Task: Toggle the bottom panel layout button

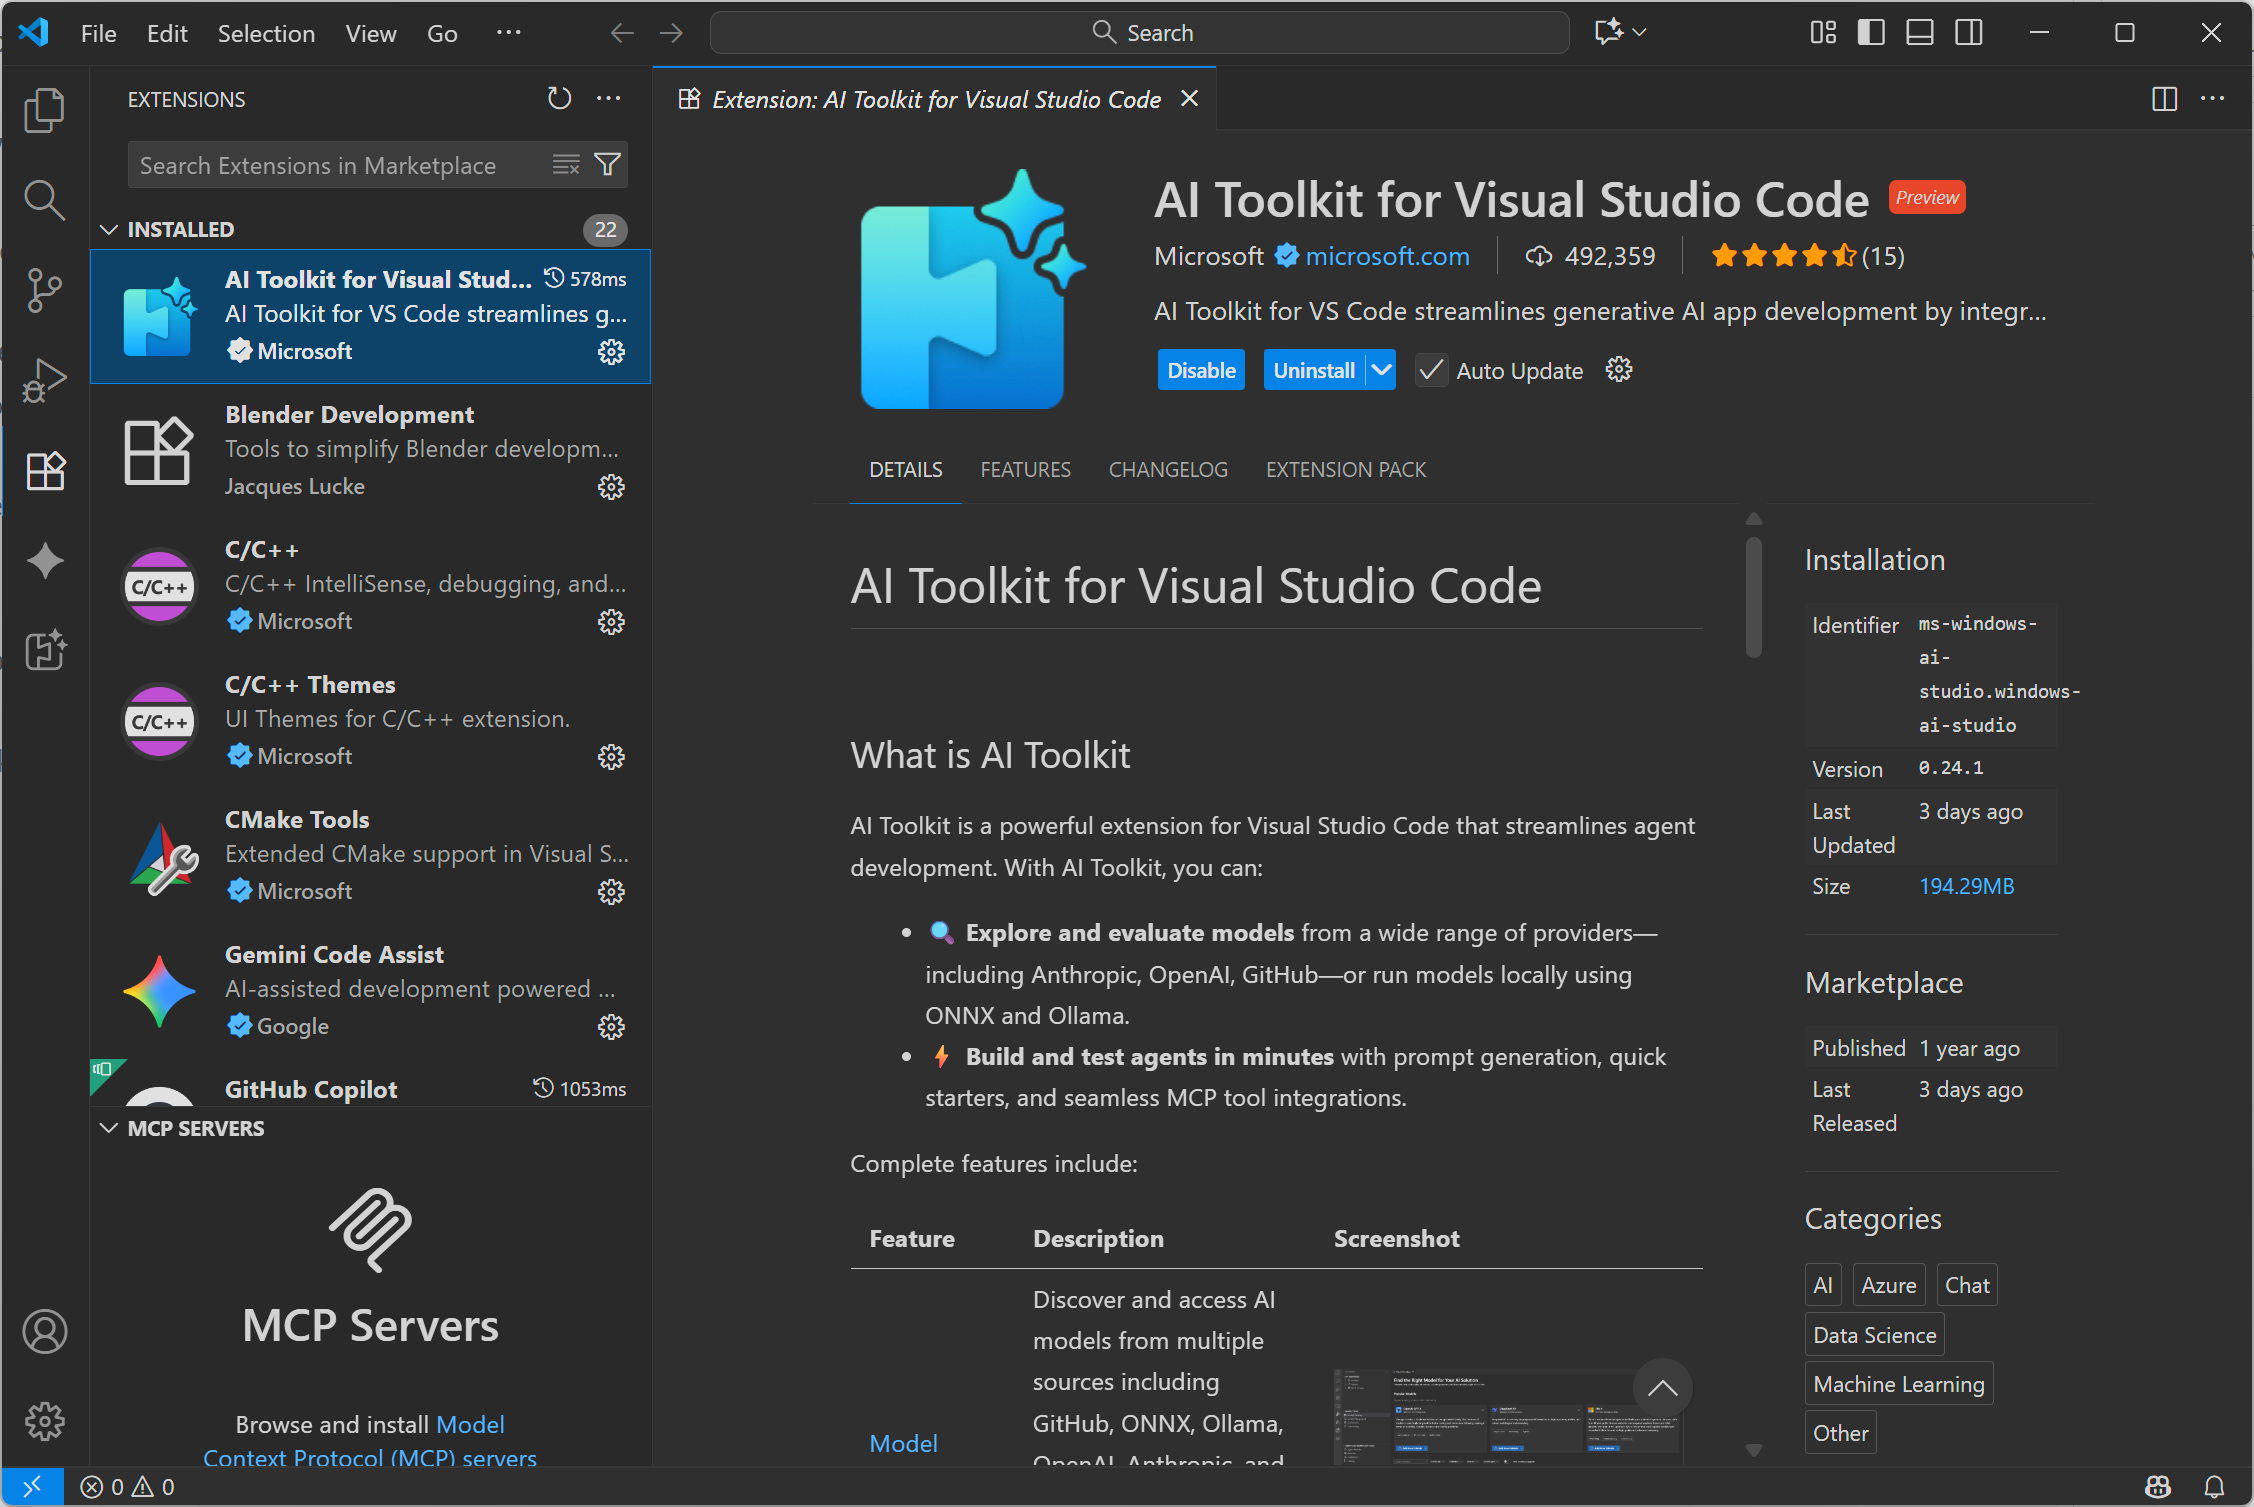Action: point(1919,33)
